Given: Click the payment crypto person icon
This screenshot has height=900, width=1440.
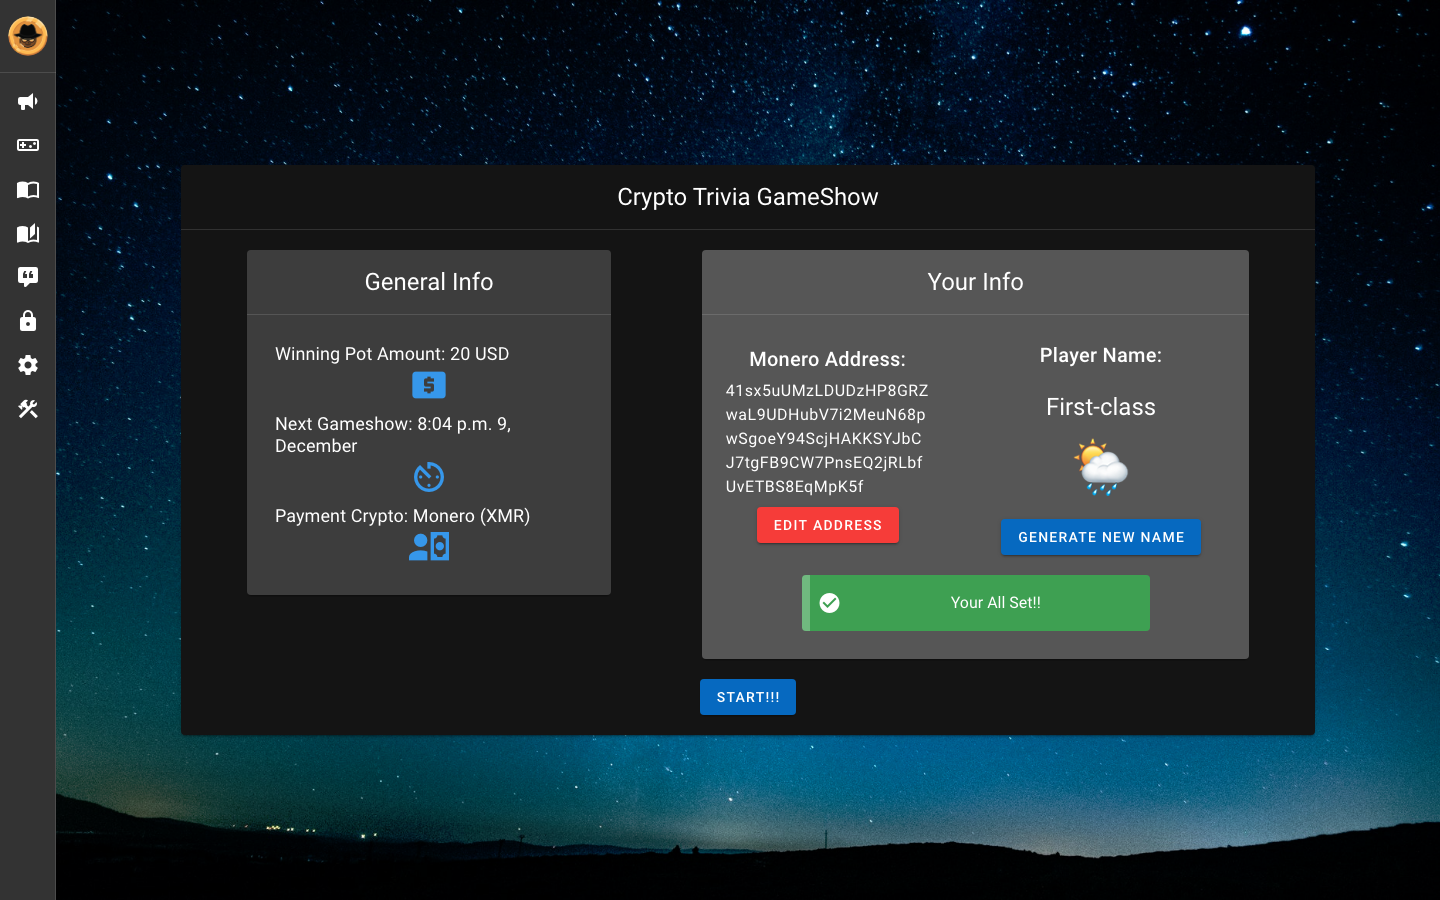Looking at the screenshot, I should (x=428, y=546).
